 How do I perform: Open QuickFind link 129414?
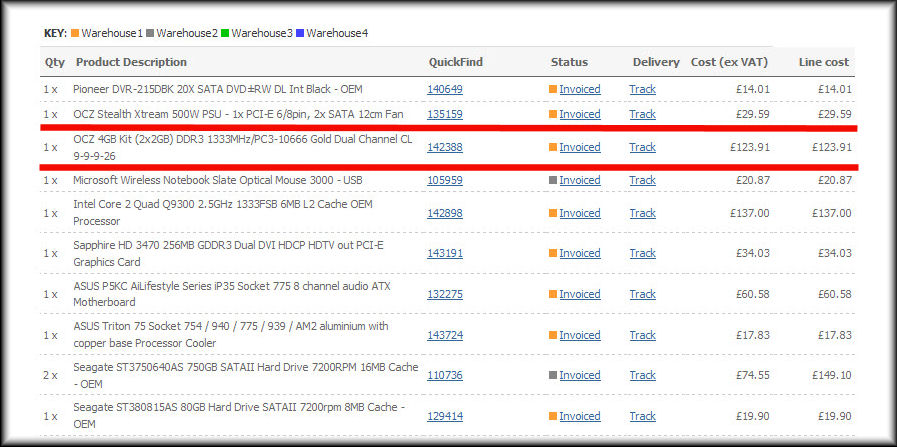444,416
